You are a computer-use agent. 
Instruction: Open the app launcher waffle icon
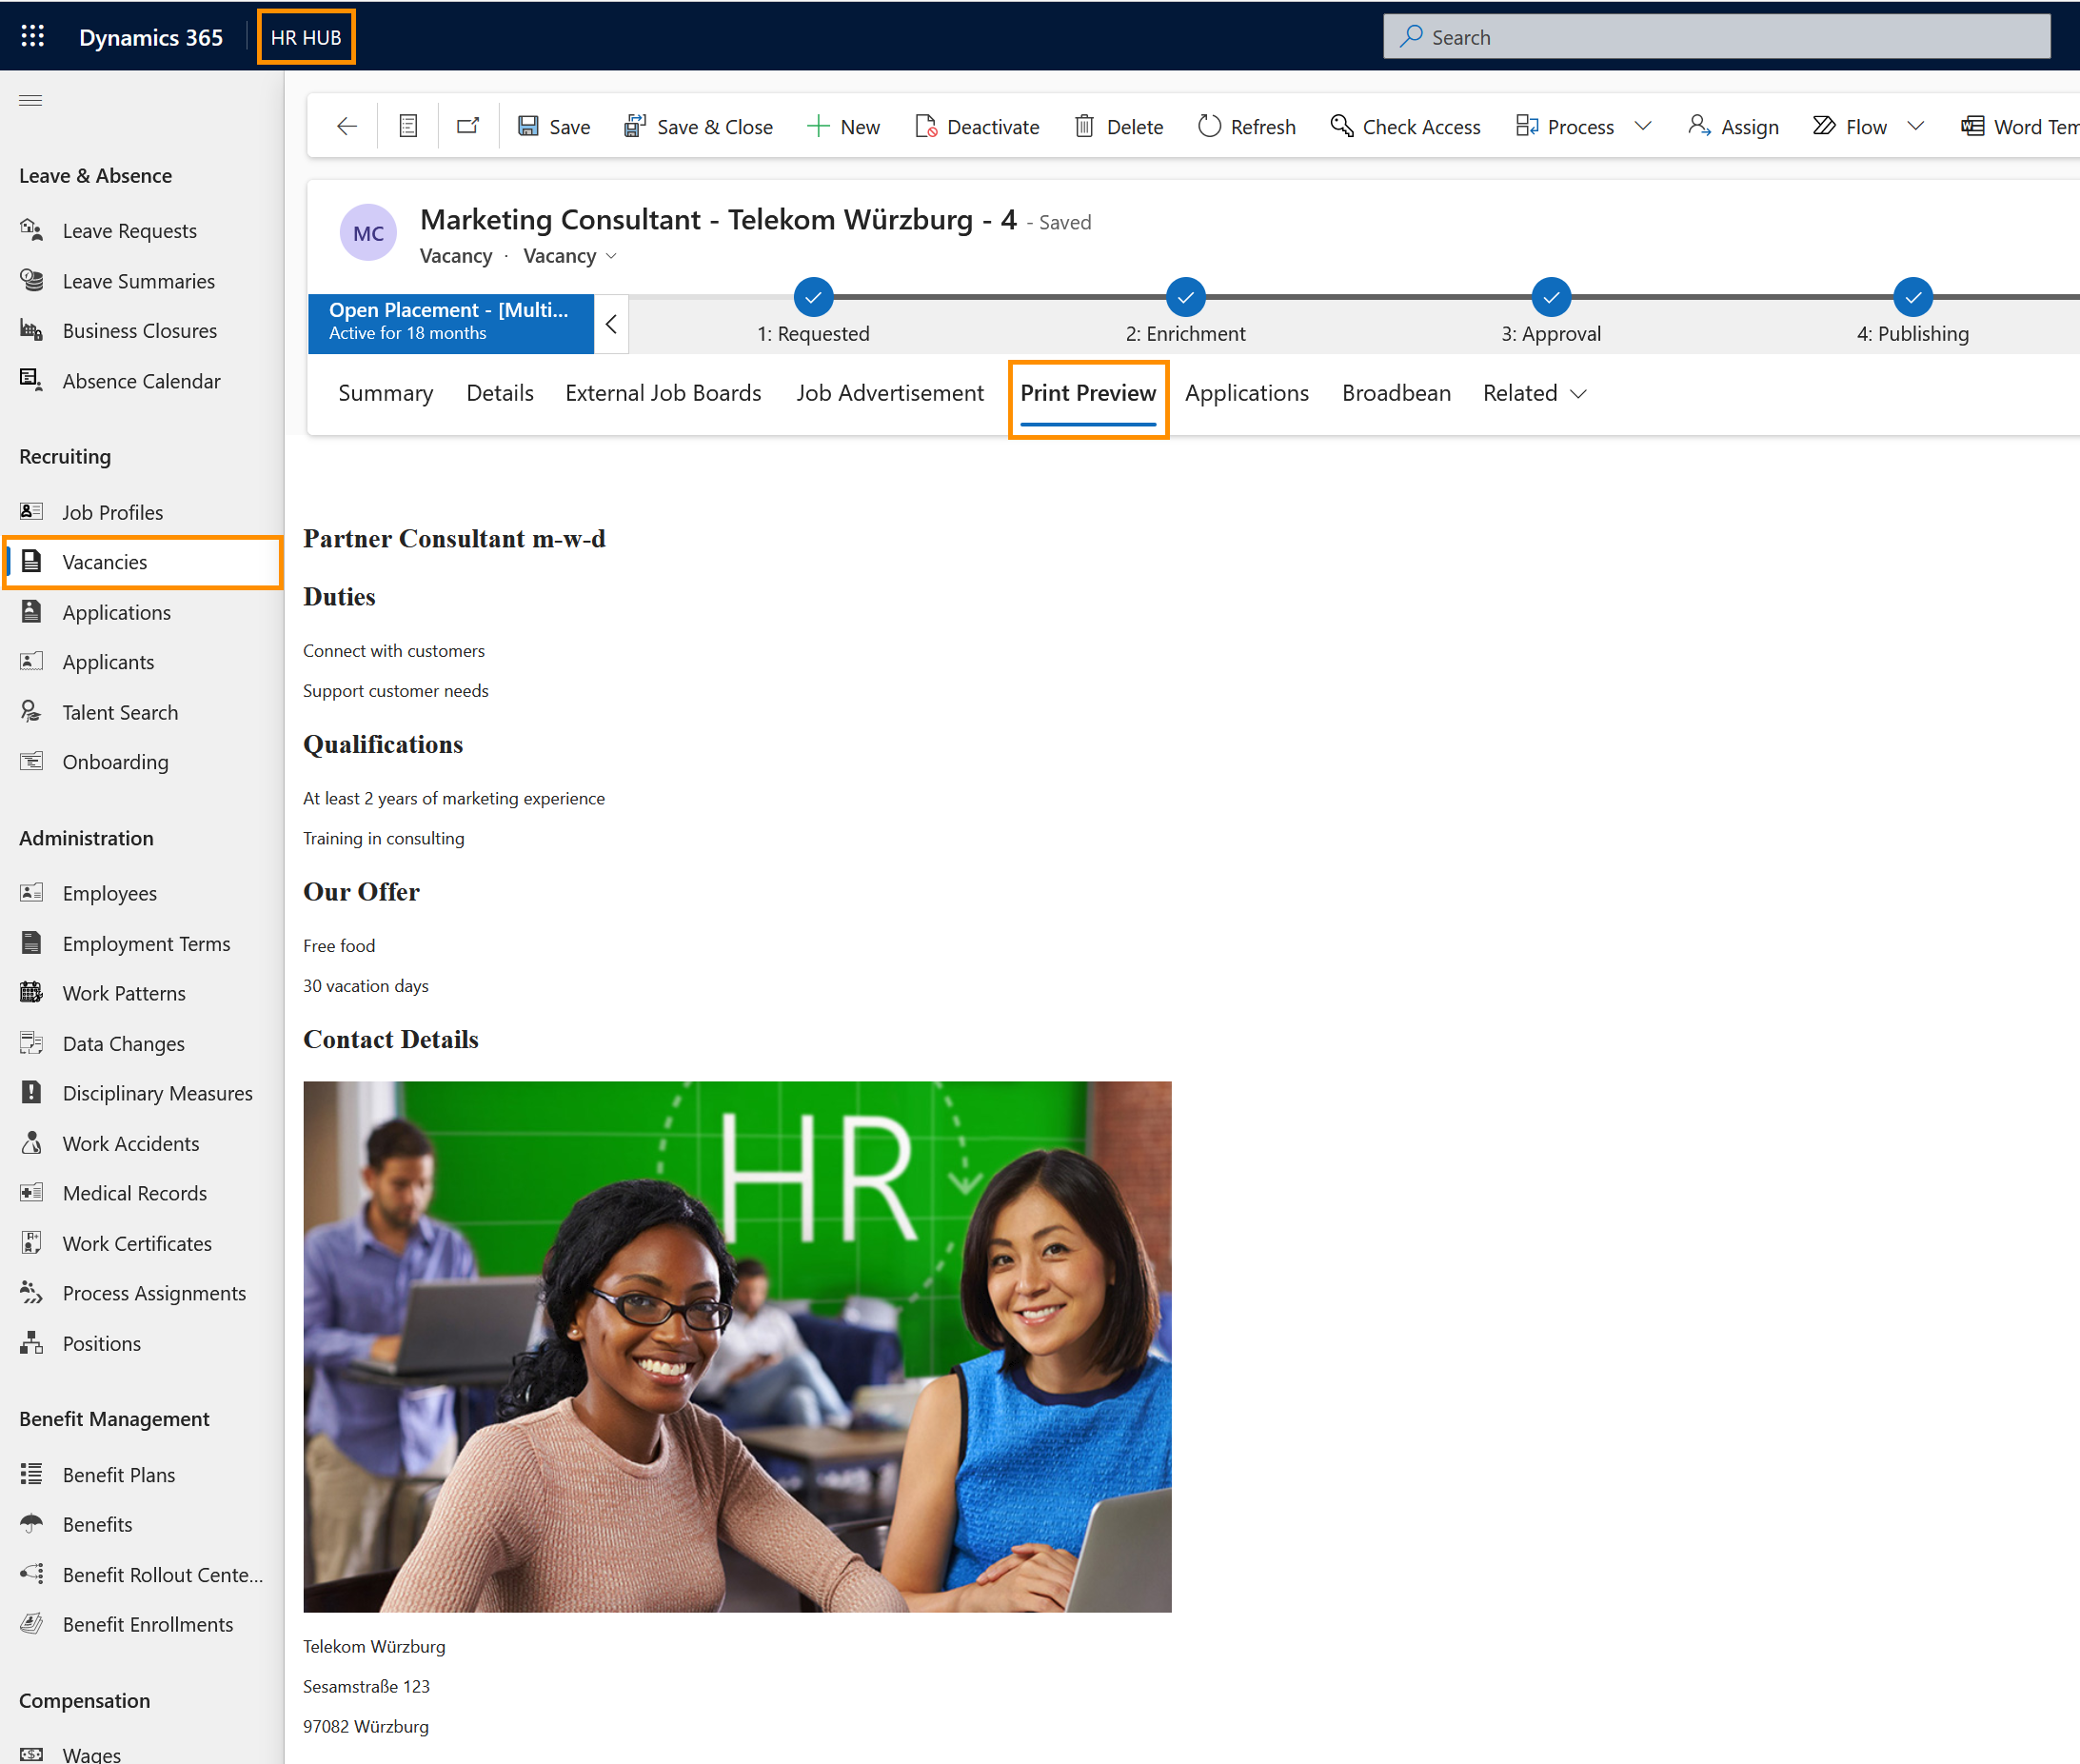click(x=32, y=37)
